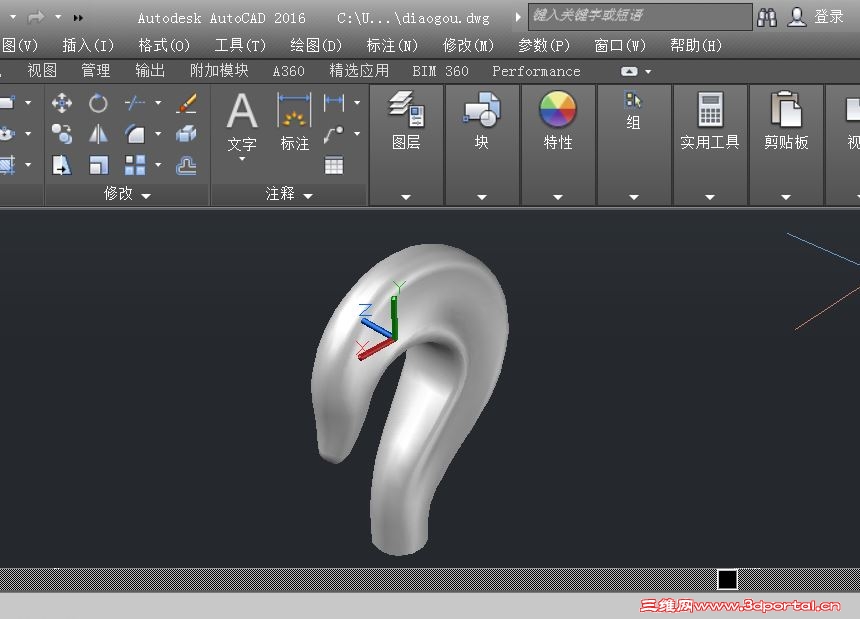
Task: Choose the Leader tool icon
Action: 333,134
